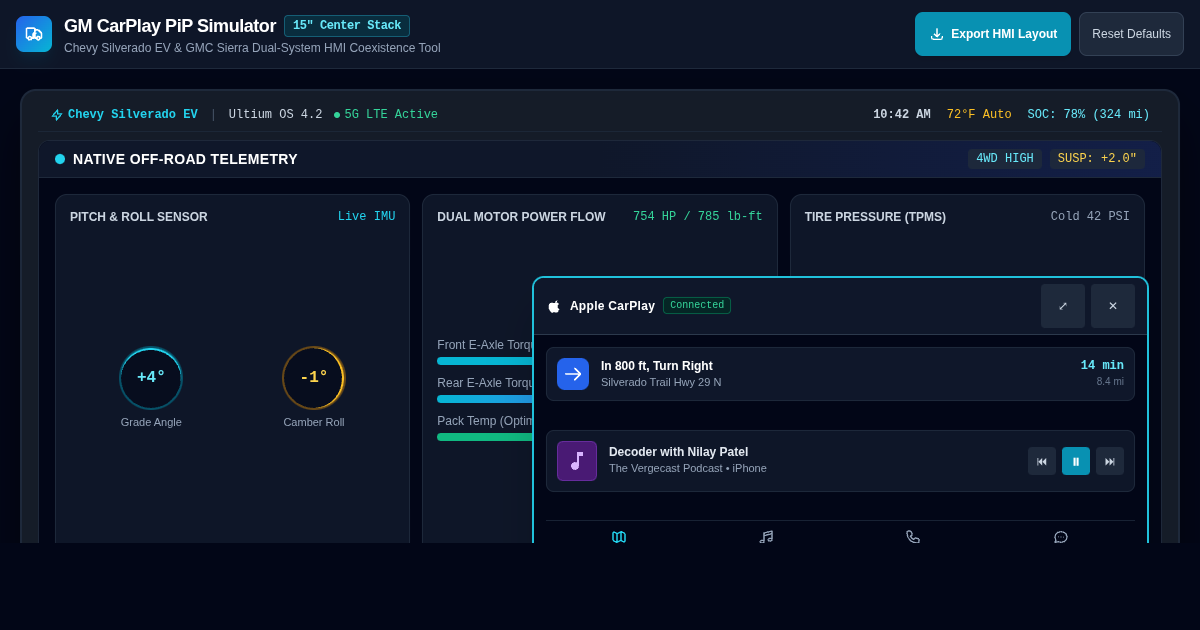Screen dimensions: 1200x630
Task: Click the Connected status badge
Action: click(x=697, y=306)
